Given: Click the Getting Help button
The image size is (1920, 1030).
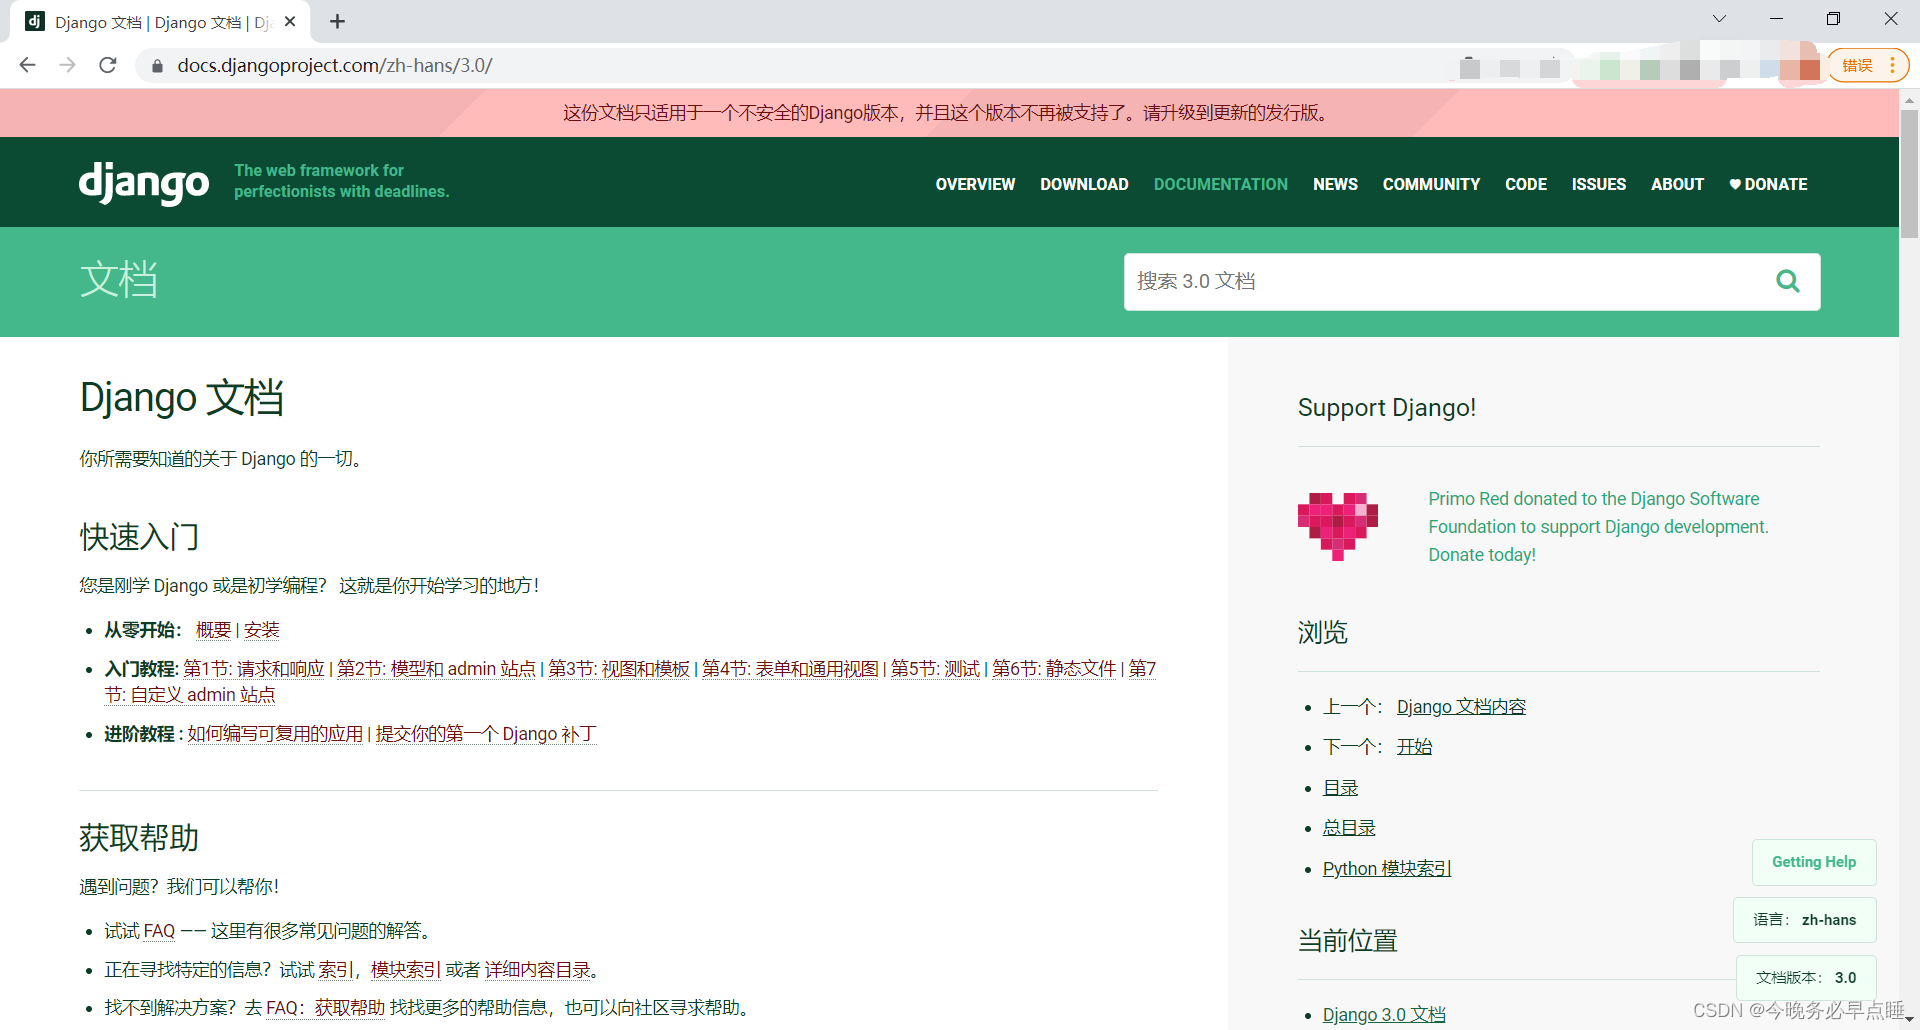Looking at the screenshot, I should (1814, 862).
